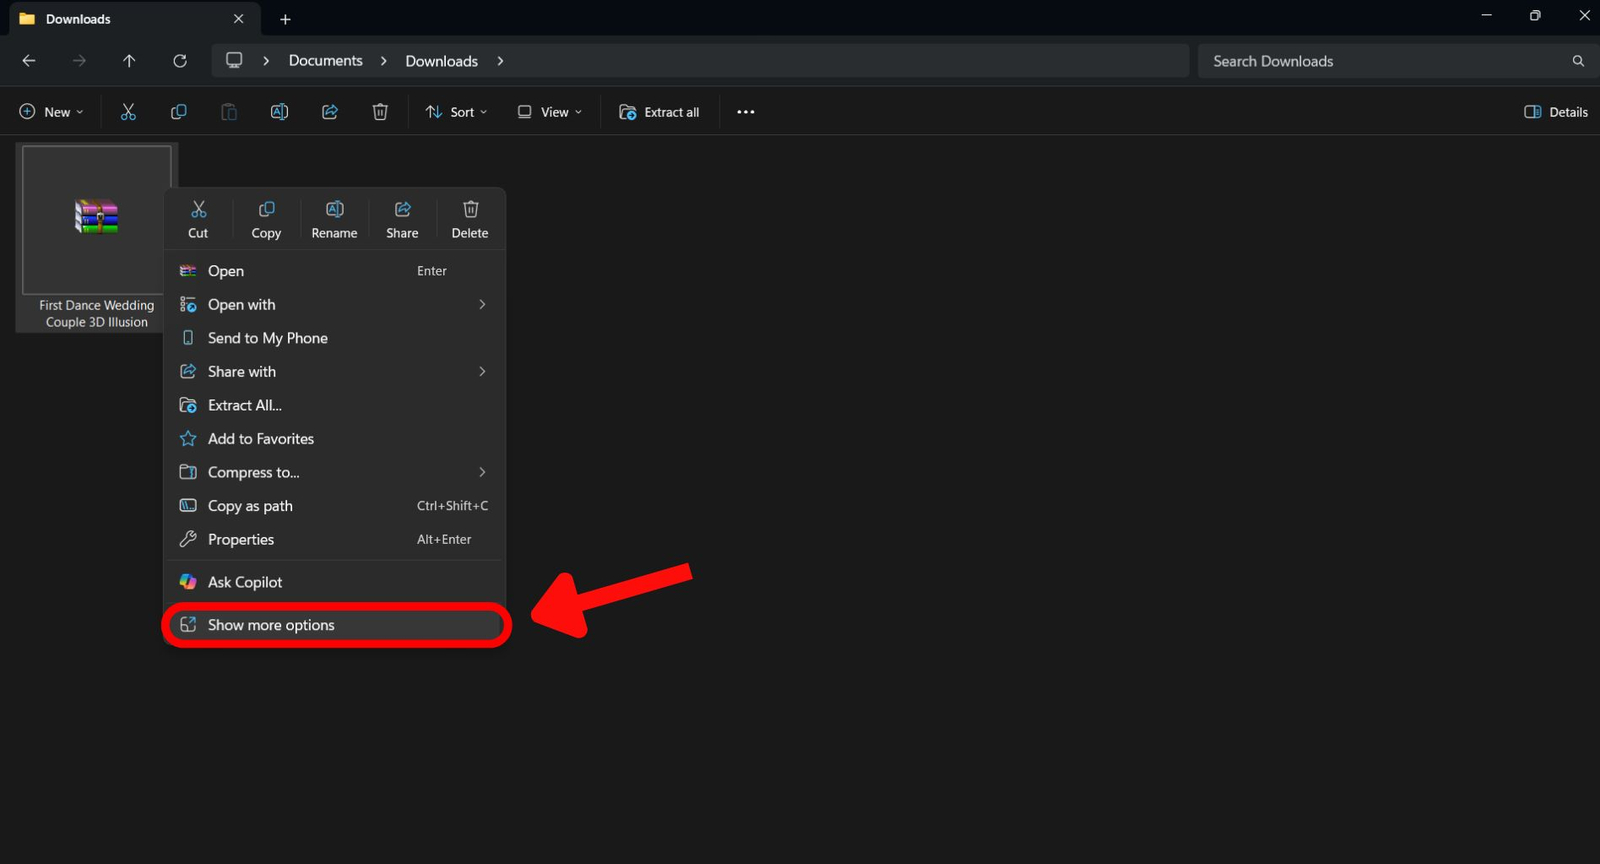Image resolution: width=1600 pixels, height=864 pixels.
Task: Open the Sort dropdown
Action: tap(456, 112)
